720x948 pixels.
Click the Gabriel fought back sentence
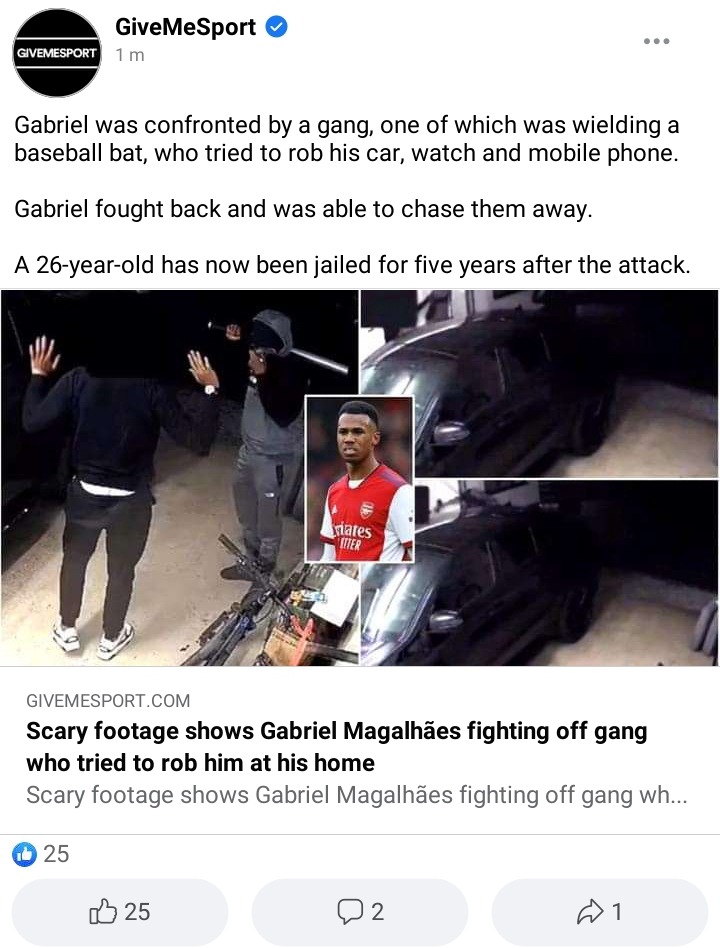303,209
